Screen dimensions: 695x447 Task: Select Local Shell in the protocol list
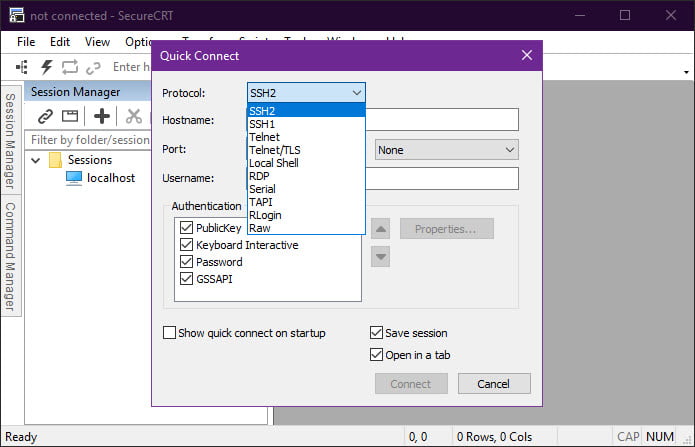[306, 163]
